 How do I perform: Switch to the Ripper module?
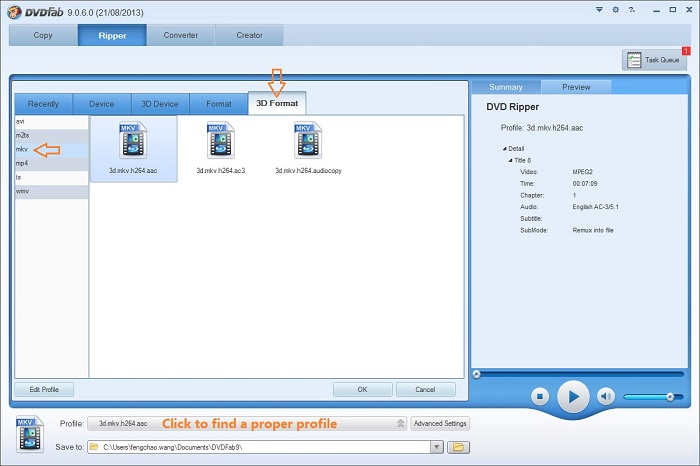tap(112, 35)
